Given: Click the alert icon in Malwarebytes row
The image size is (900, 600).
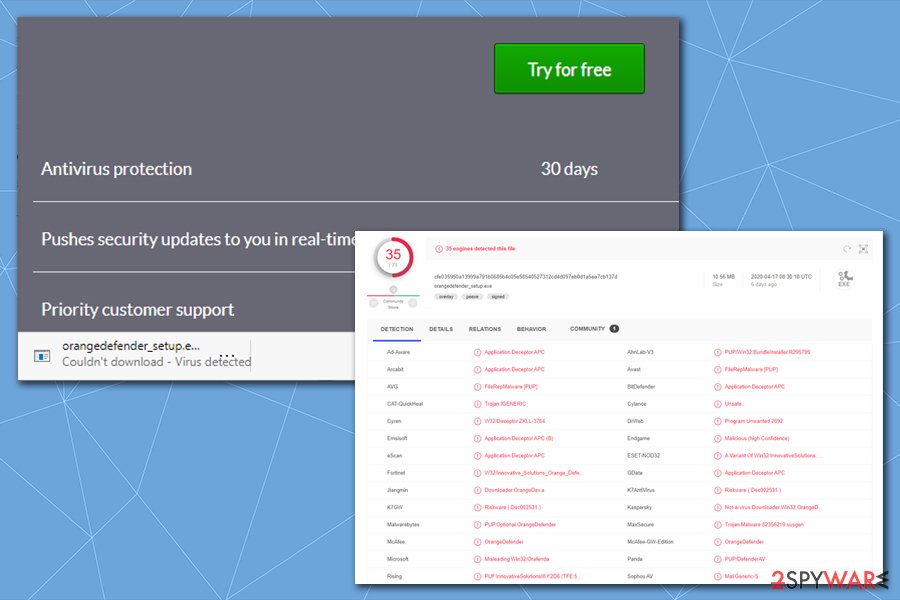Looking at the screenshot, I should pyautogui.click(x=477, y=524).
